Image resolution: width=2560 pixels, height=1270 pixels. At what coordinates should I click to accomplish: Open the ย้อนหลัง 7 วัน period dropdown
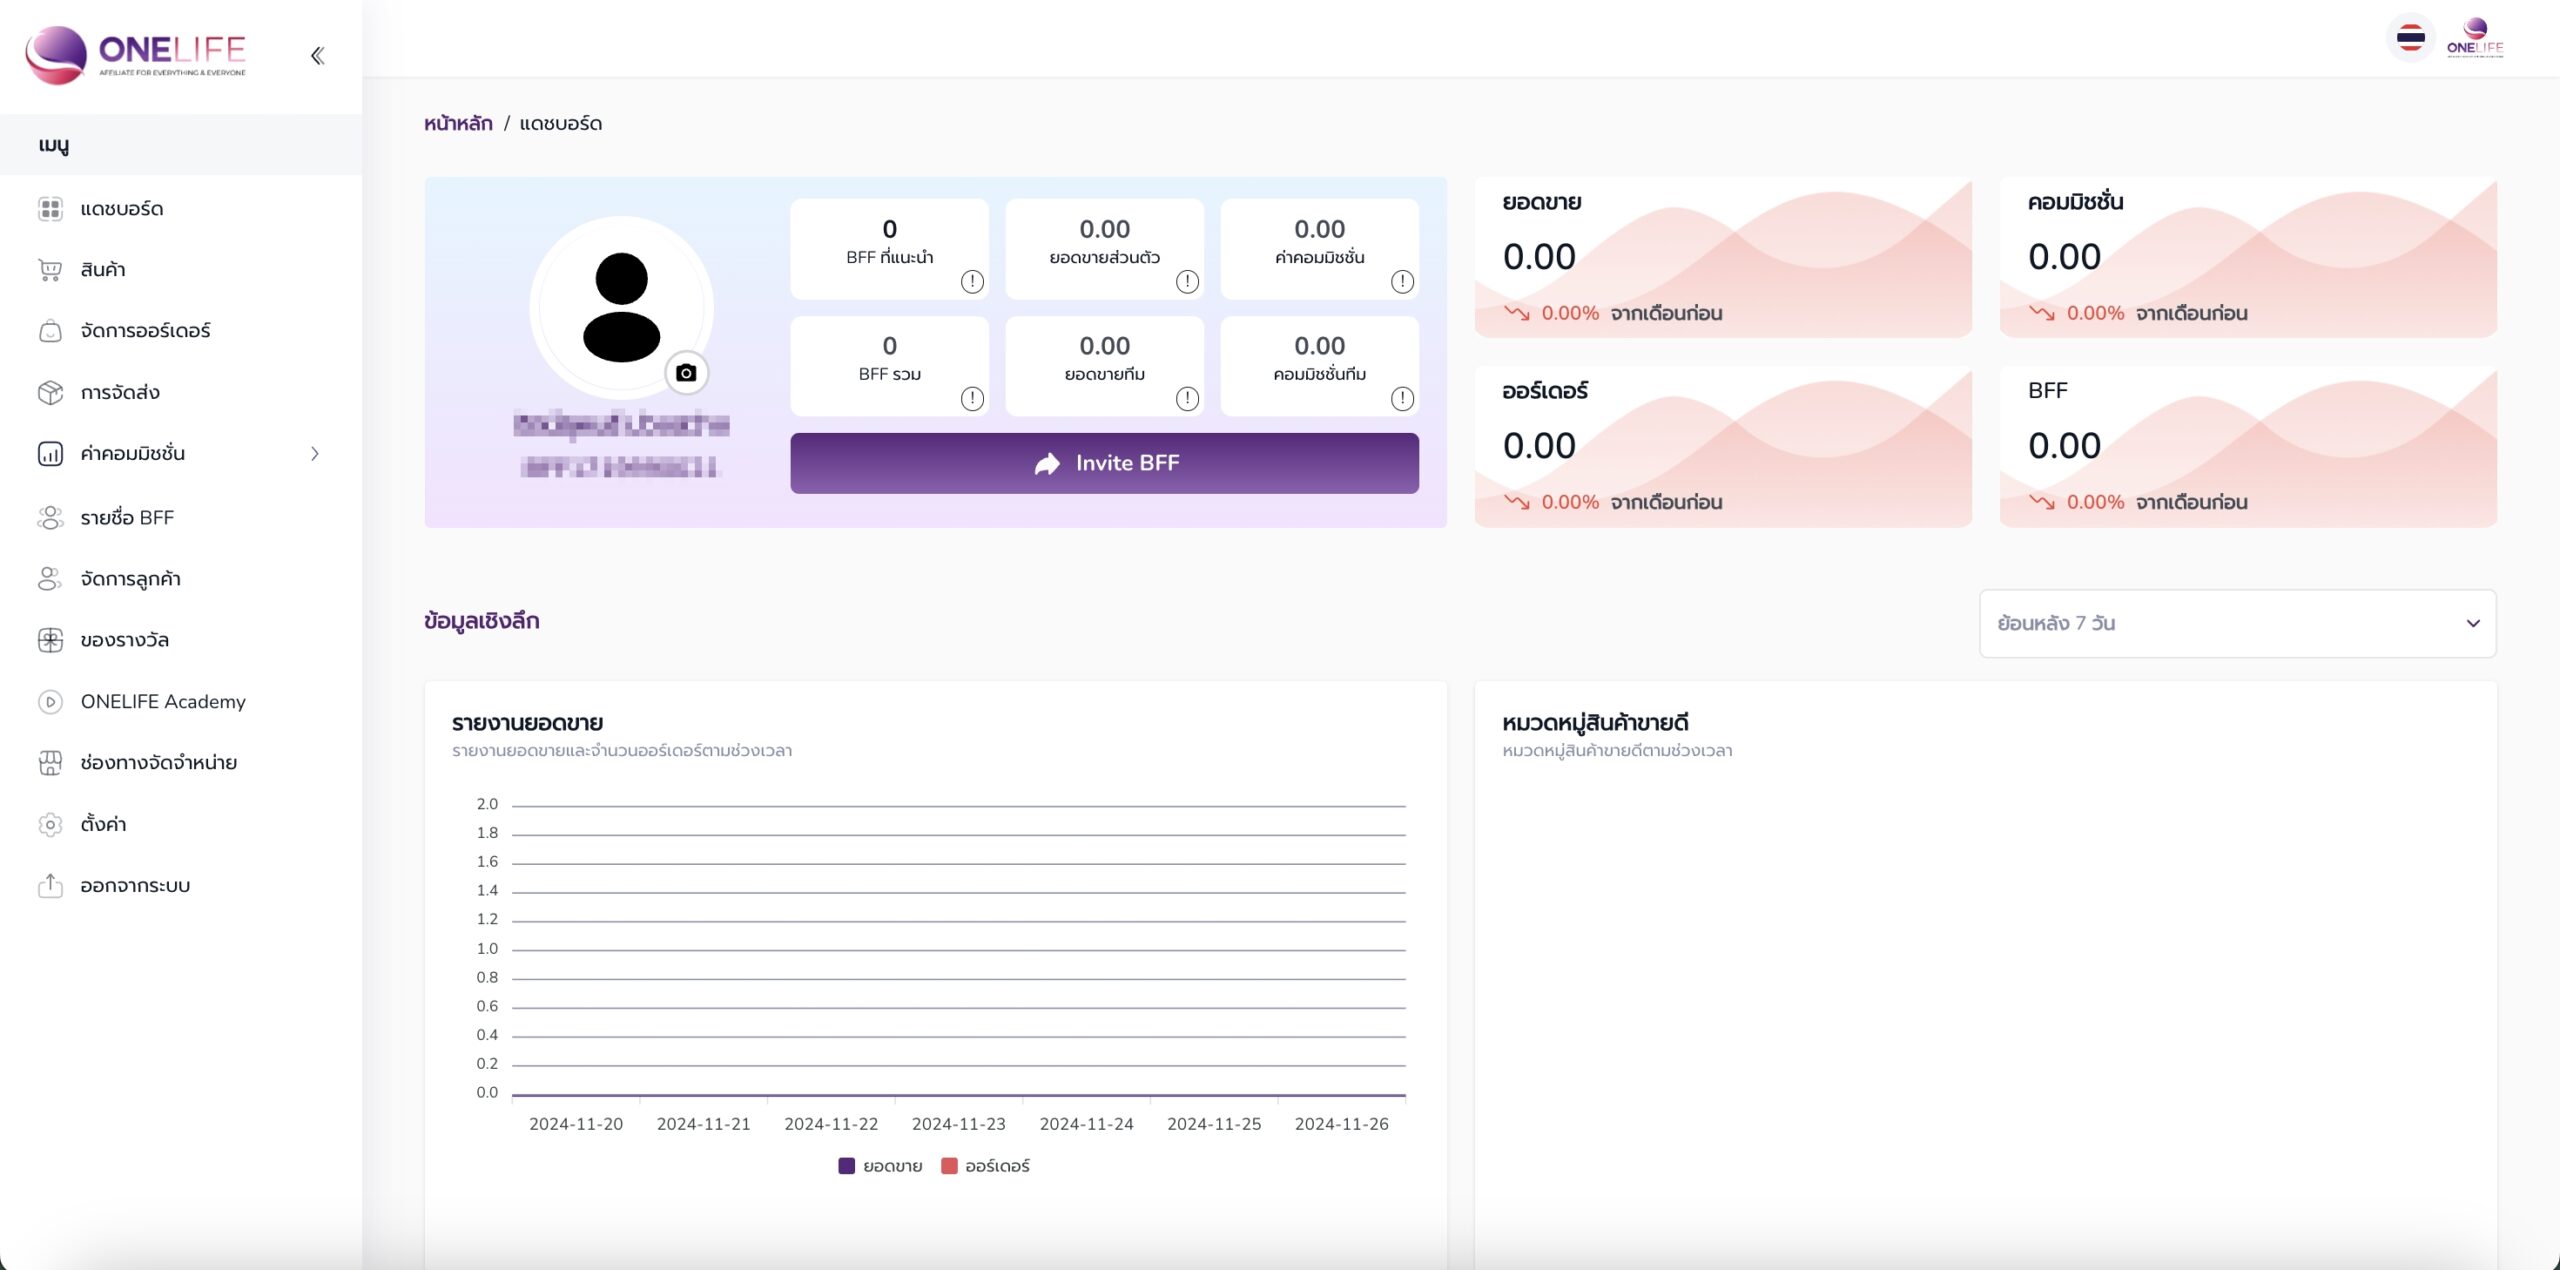coord(2237,623)
